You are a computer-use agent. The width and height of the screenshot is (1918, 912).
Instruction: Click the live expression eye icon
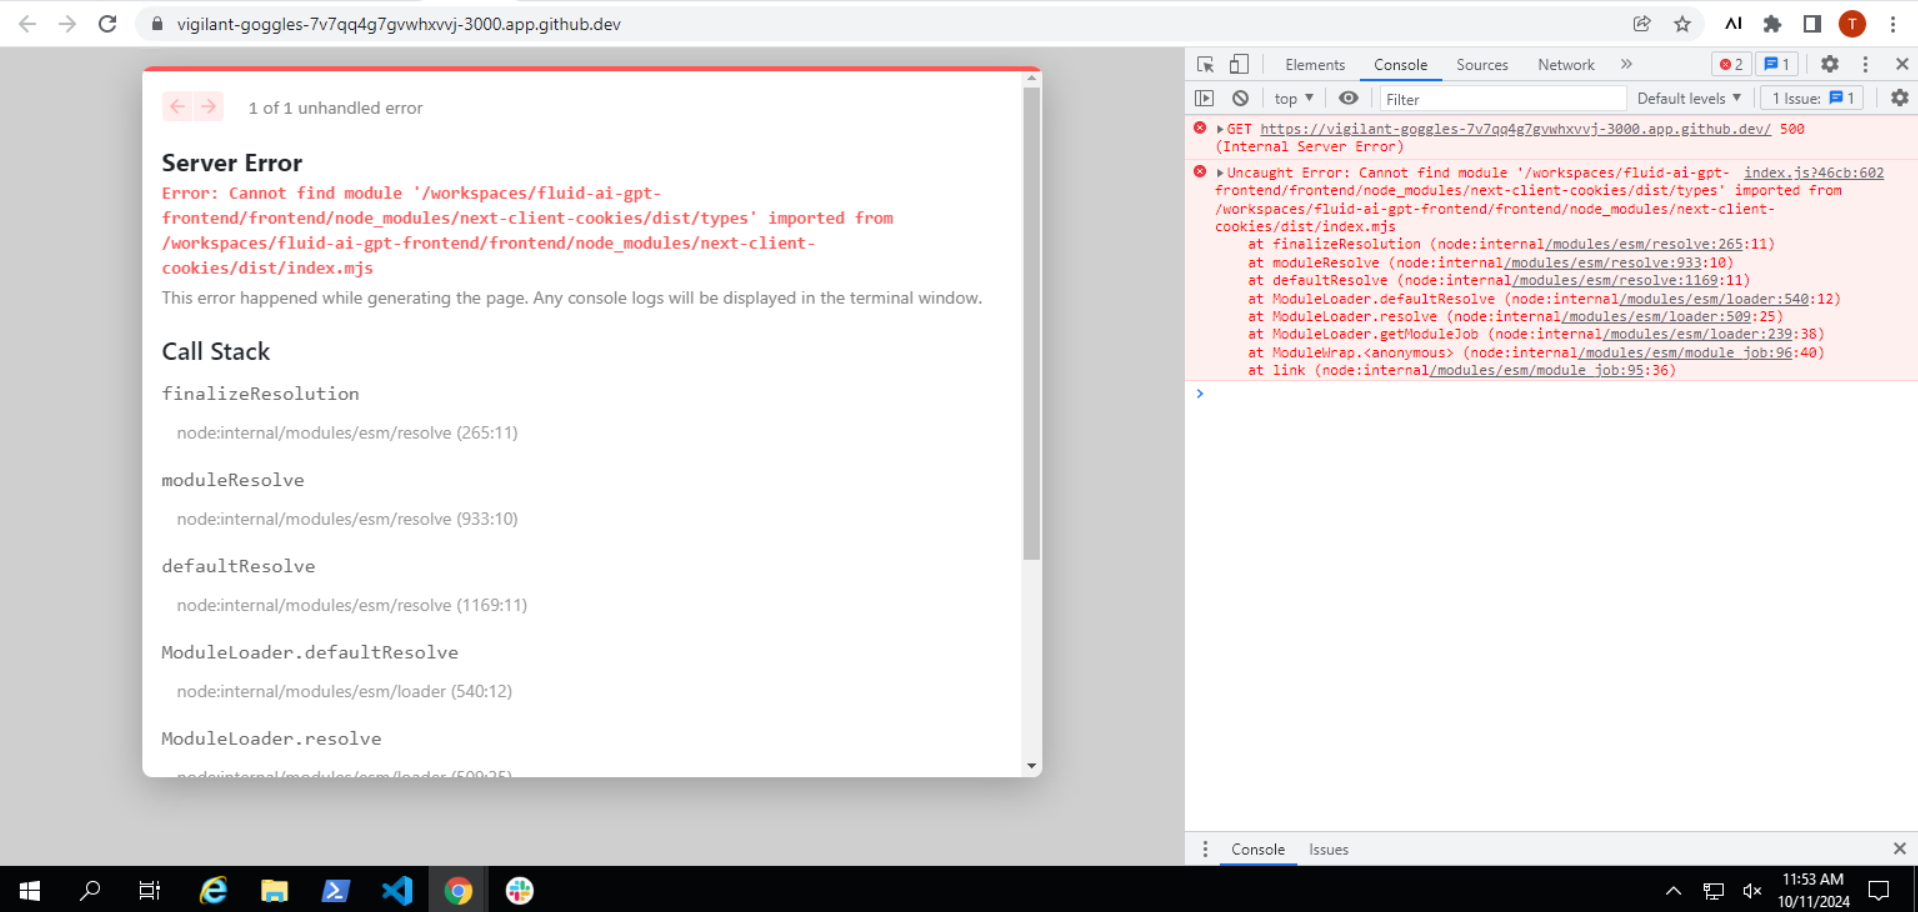tap(1348, 98)
